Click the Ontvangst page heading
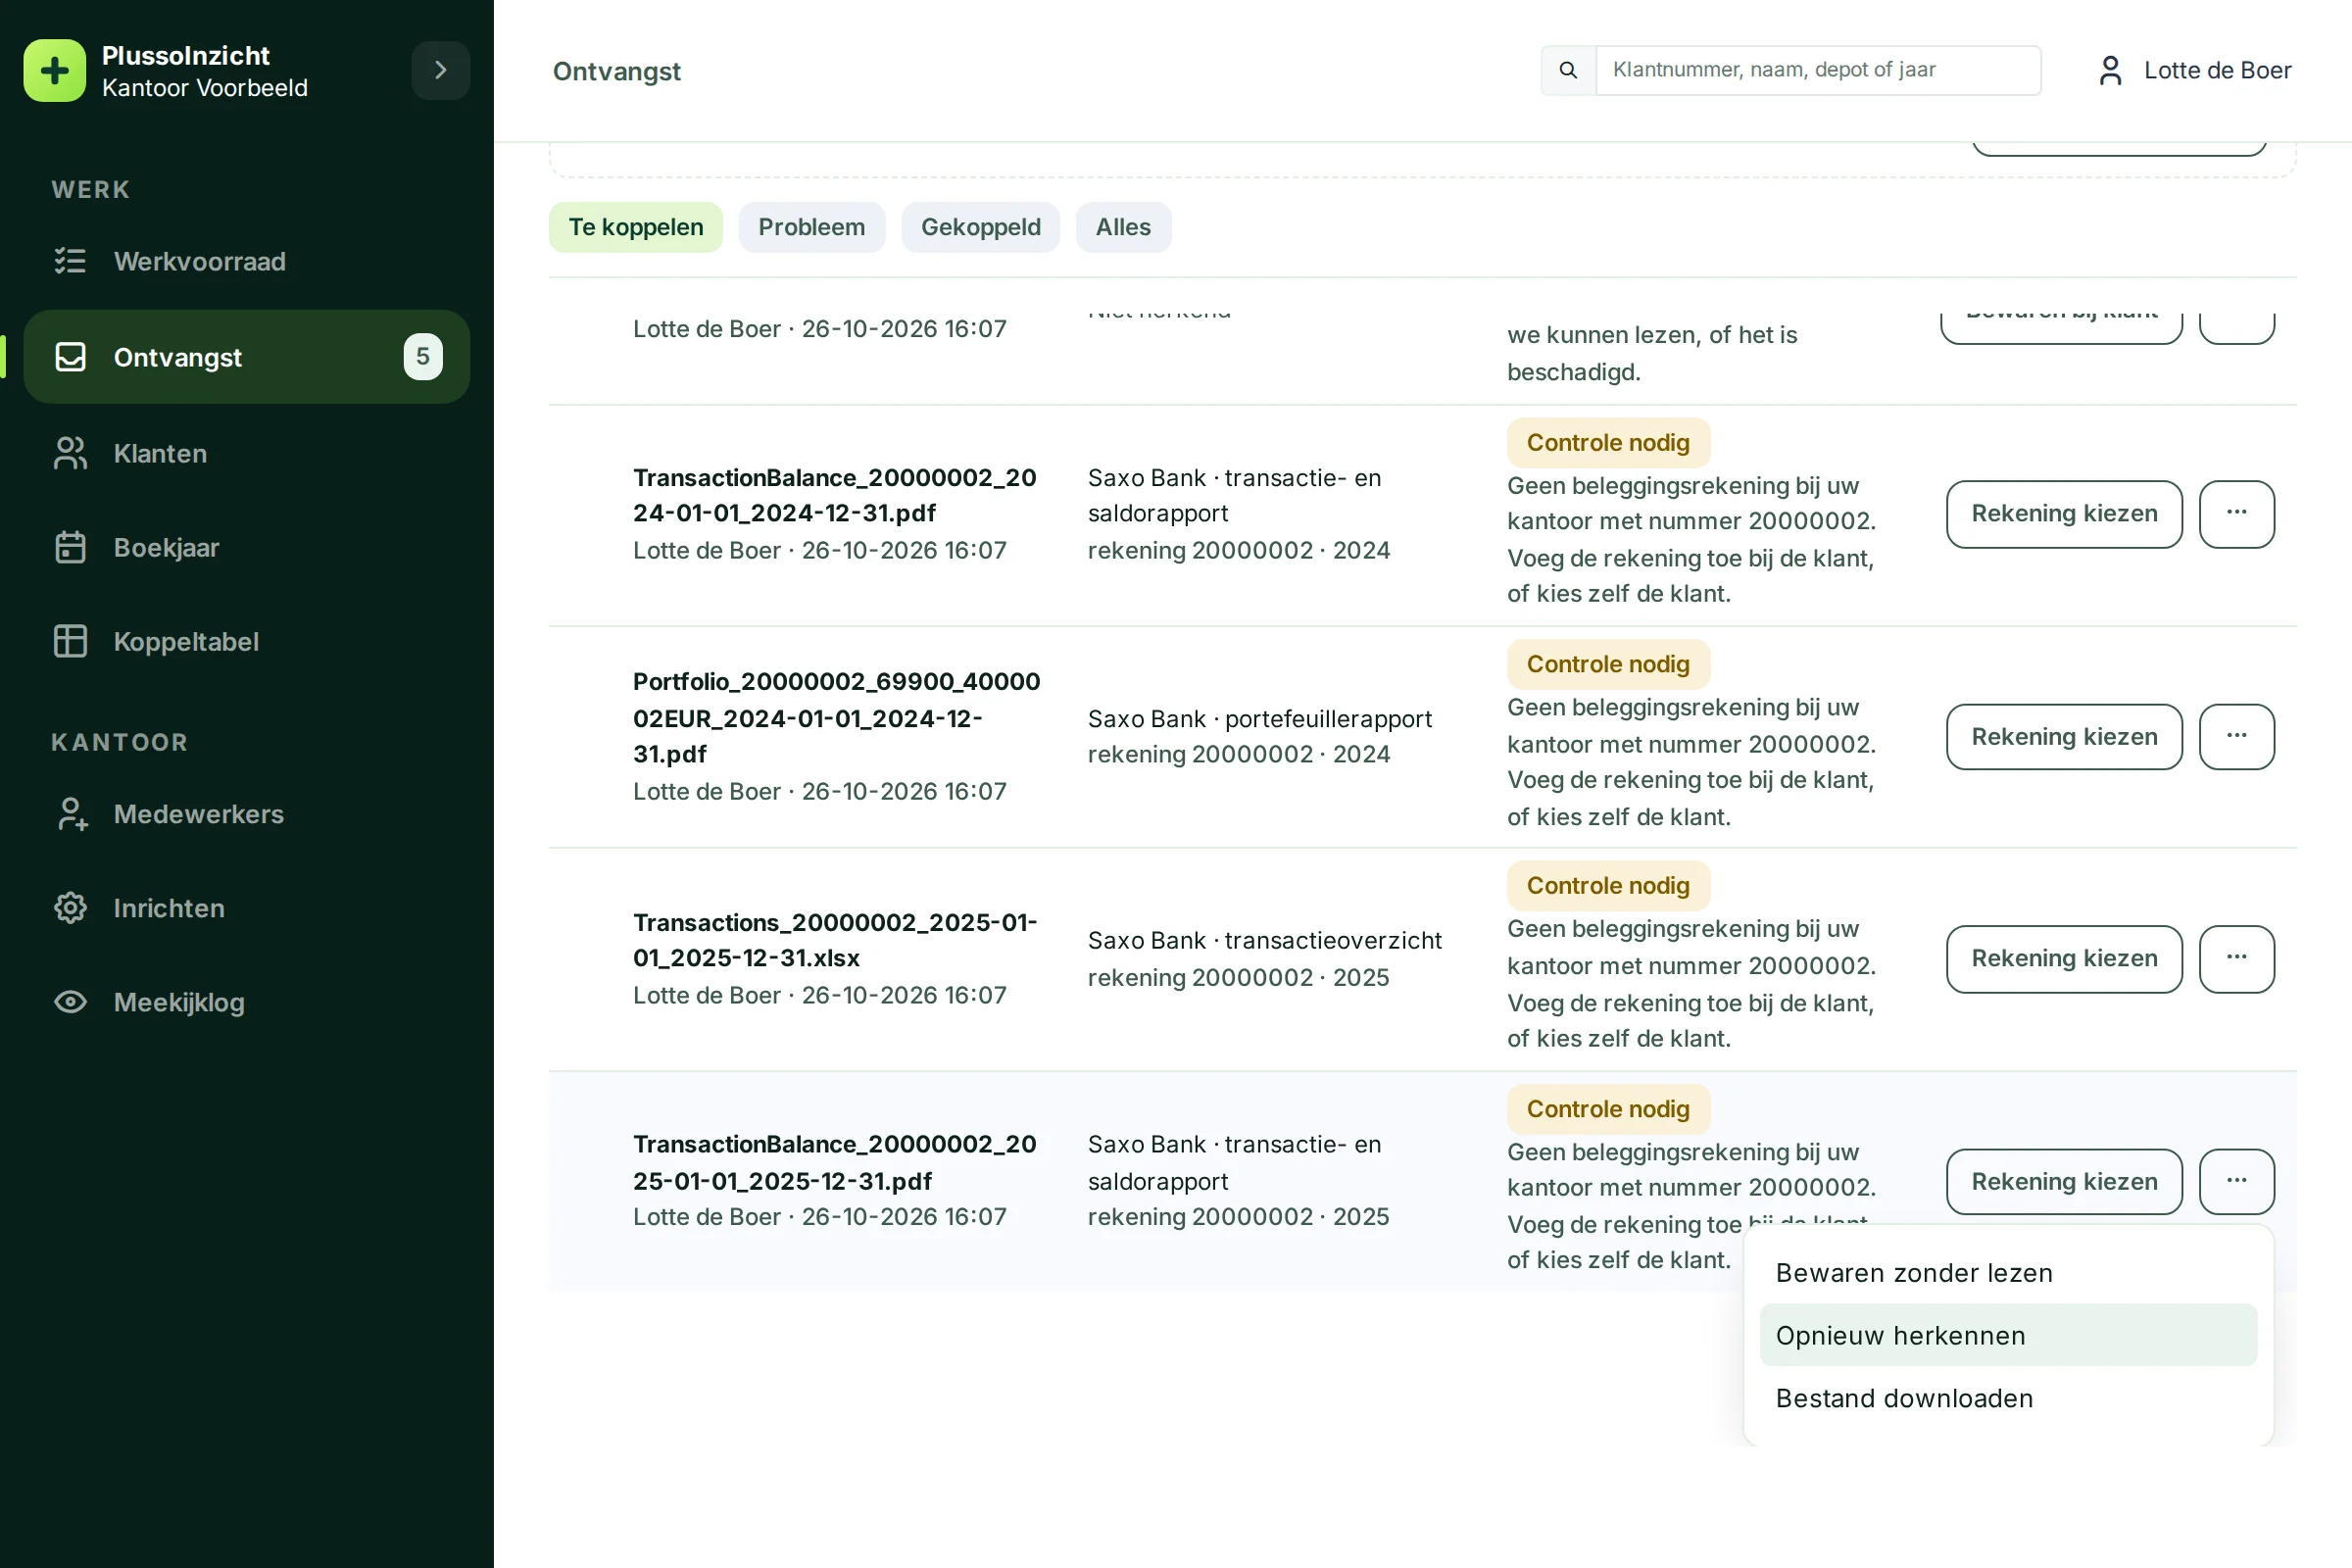The width and height of the screenshot is (2352, 1568). (616, 71)
